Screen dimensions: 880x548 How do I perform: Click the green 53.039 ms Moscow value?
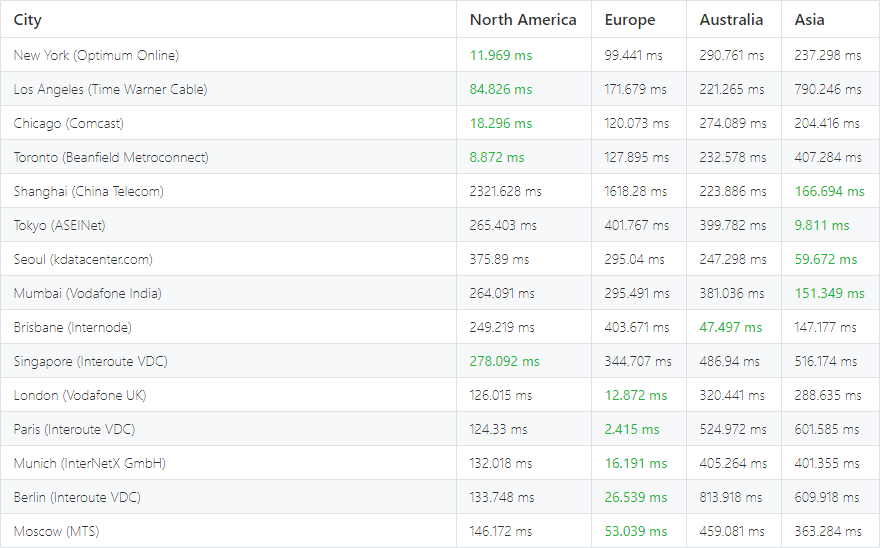coord(635,531)
